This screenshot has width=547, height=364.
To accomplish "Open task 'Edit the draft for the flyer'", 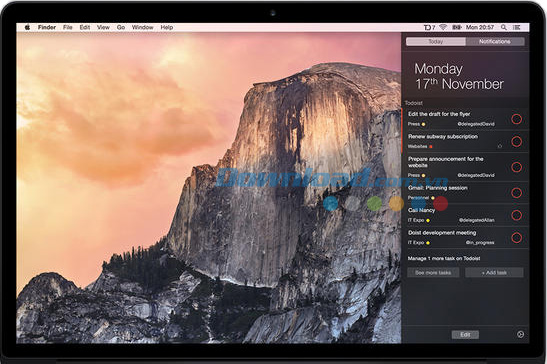I will tap(439, 114).
